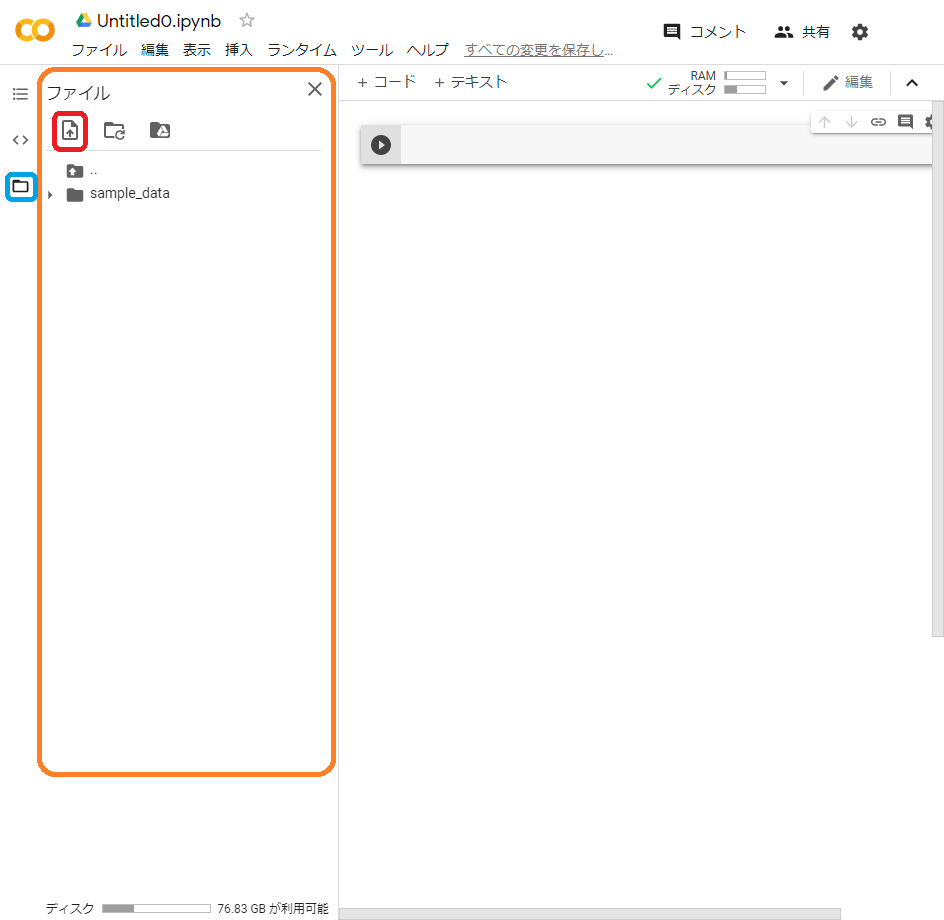
Task: Add a comment to the cell icon
Action: point(905,122)
